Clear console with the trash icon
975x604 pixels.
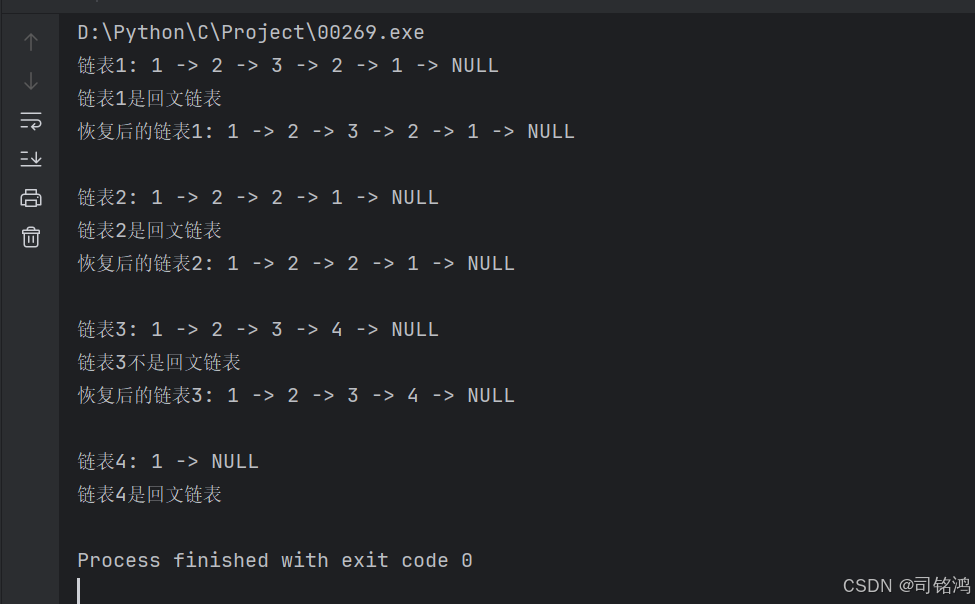(30, 237)
